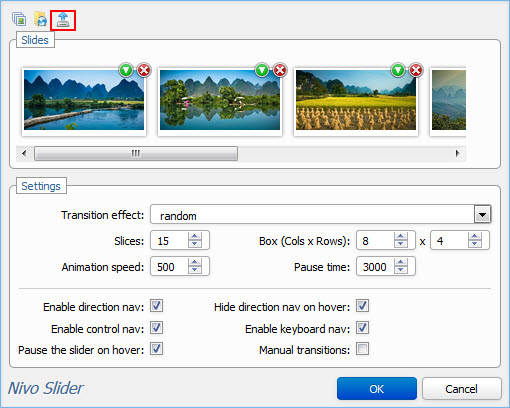
Task: Click the upload icon highlighted in red
Action: click(x=63, y=20)
